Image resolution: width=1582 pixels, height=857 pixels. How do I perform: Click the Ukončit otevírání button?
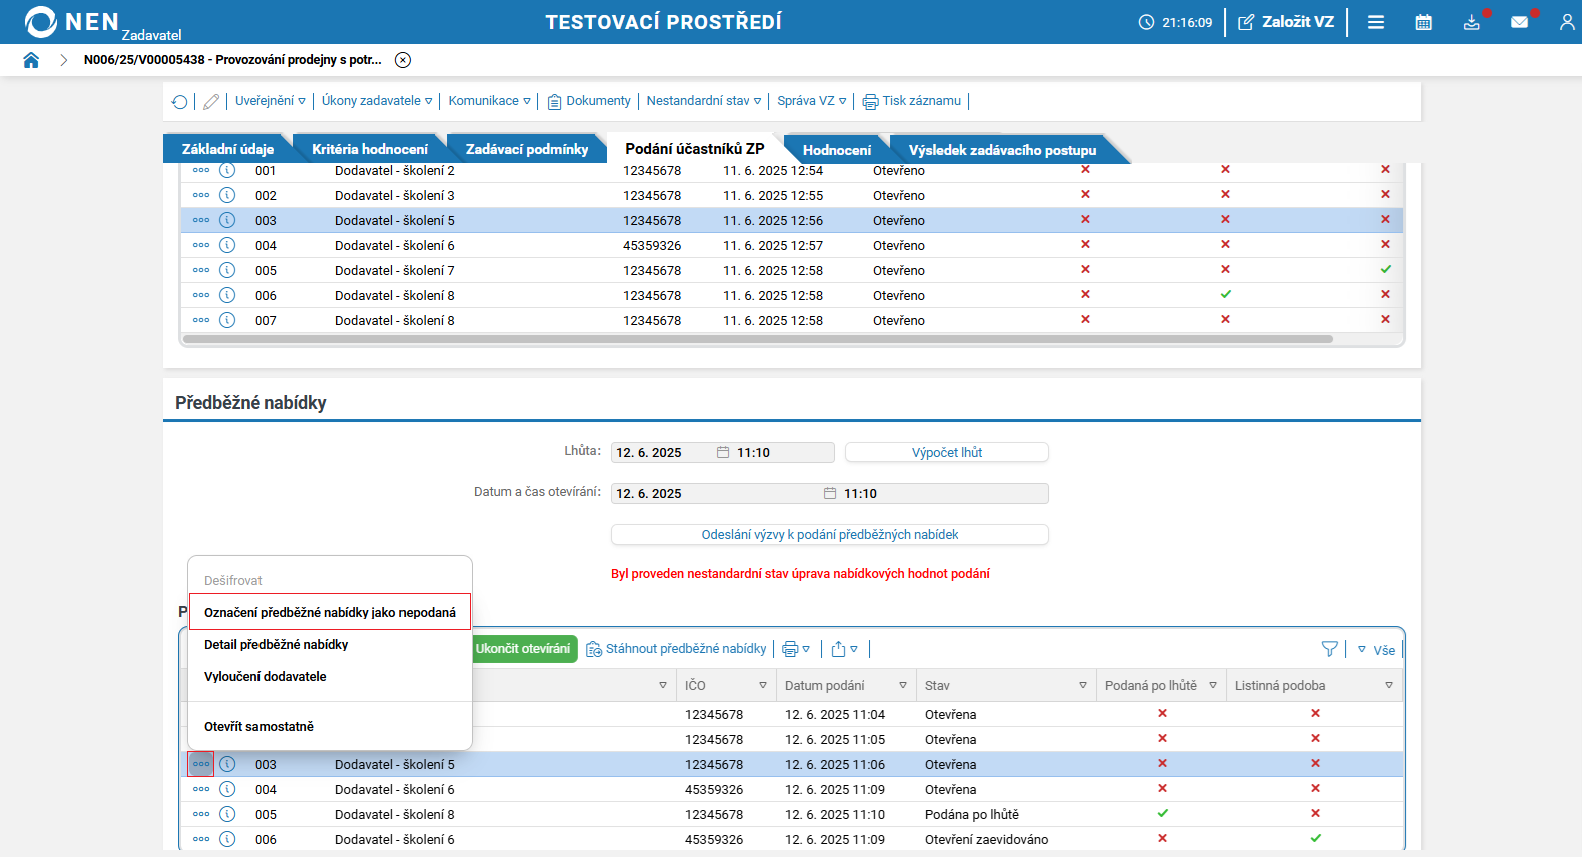[x=523, y=649]
